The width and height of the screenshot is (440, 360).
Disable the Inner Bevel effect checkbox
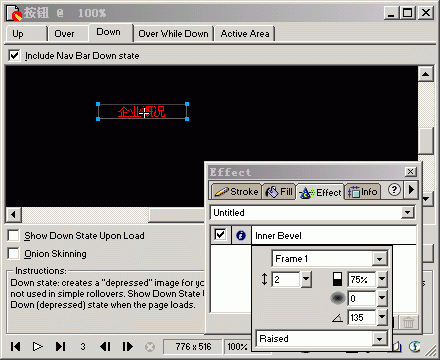(220, 235)
